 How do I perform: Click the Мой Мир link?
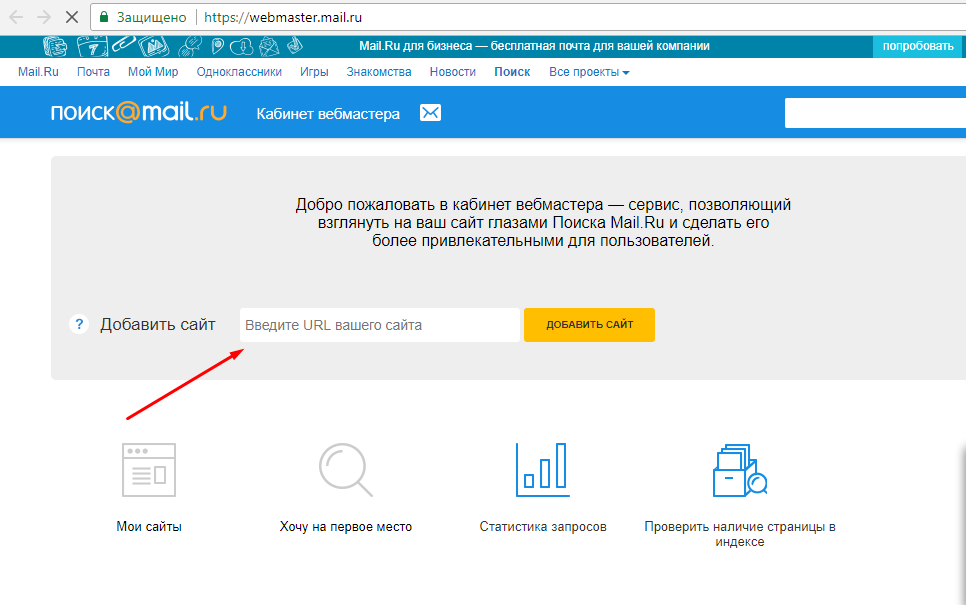coord(153,72)
